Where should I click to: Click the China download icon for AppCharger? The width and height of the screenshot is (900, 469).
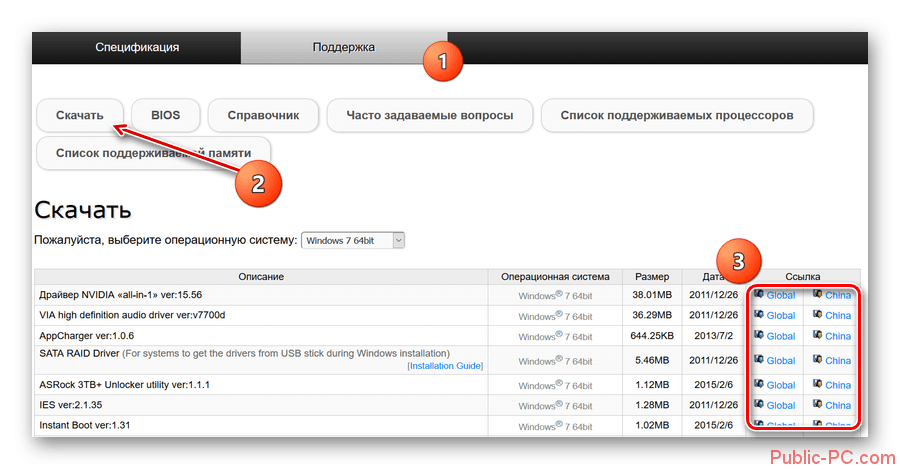[817, 335]
